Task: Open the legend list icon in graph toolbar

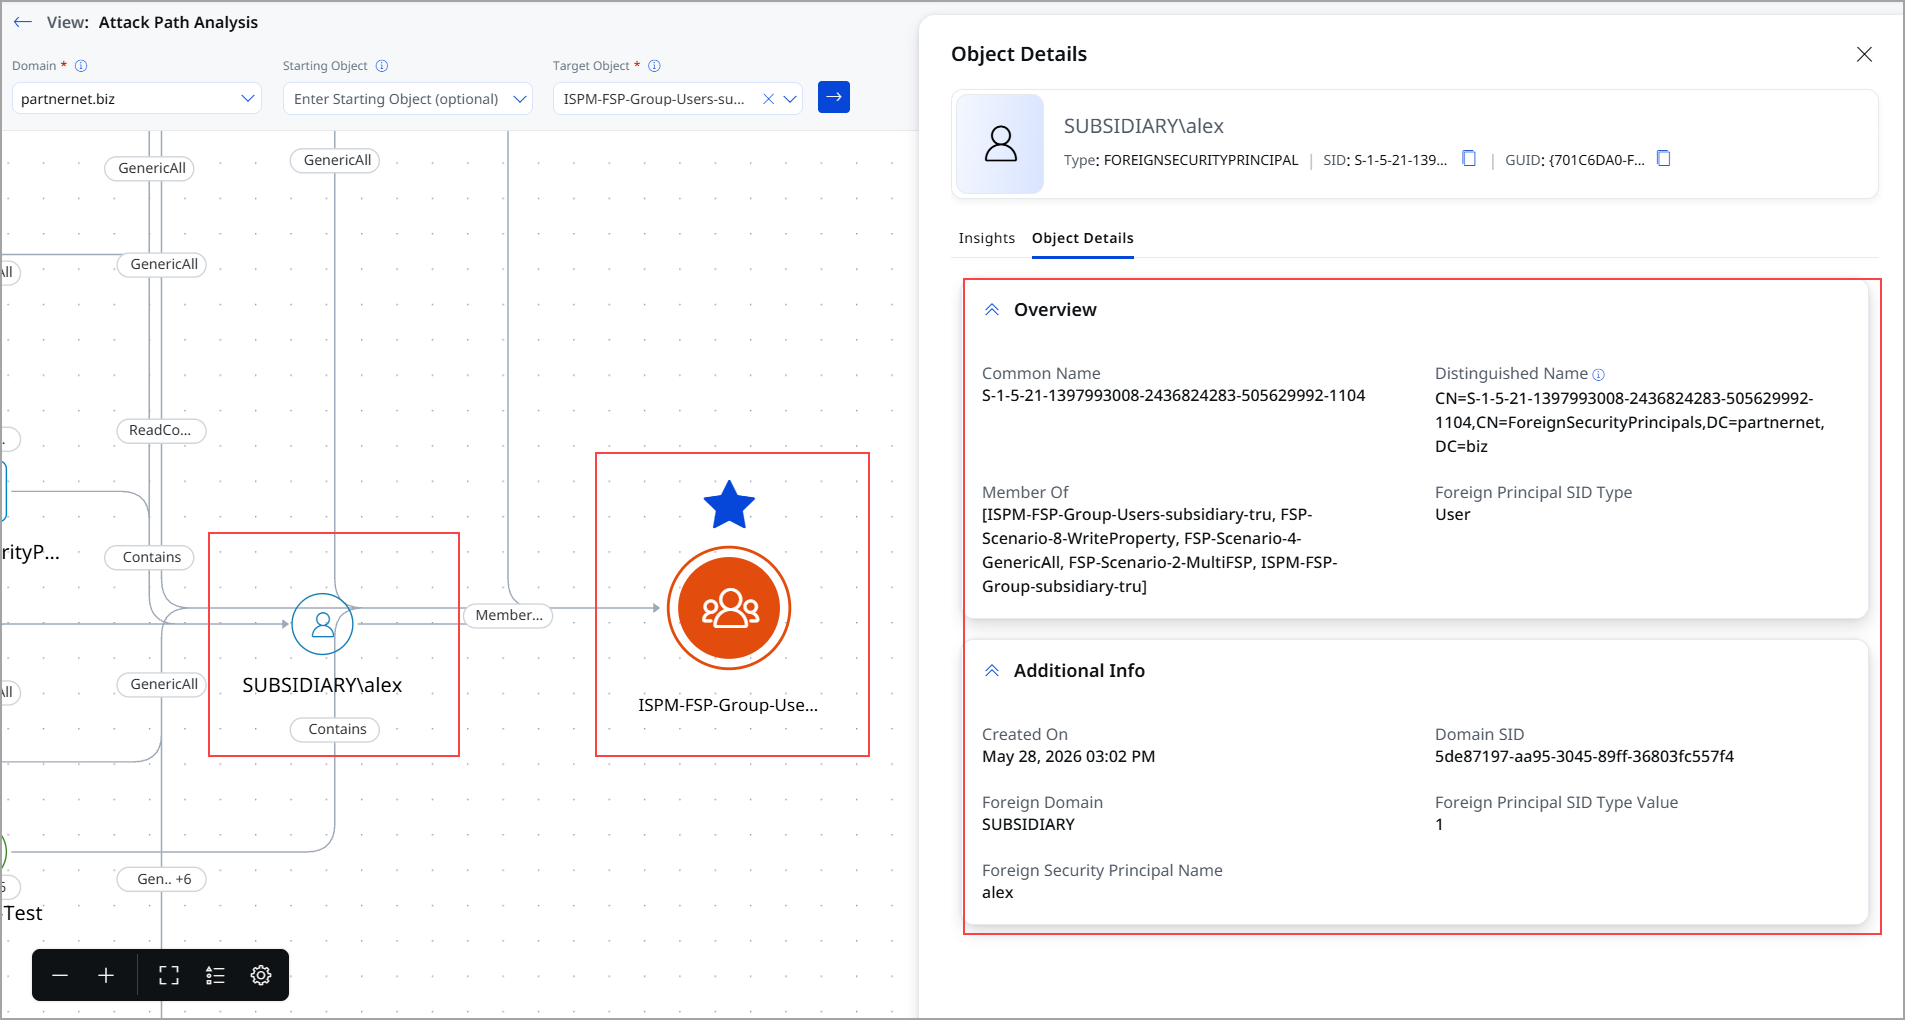Action: [x=215, y=975]
